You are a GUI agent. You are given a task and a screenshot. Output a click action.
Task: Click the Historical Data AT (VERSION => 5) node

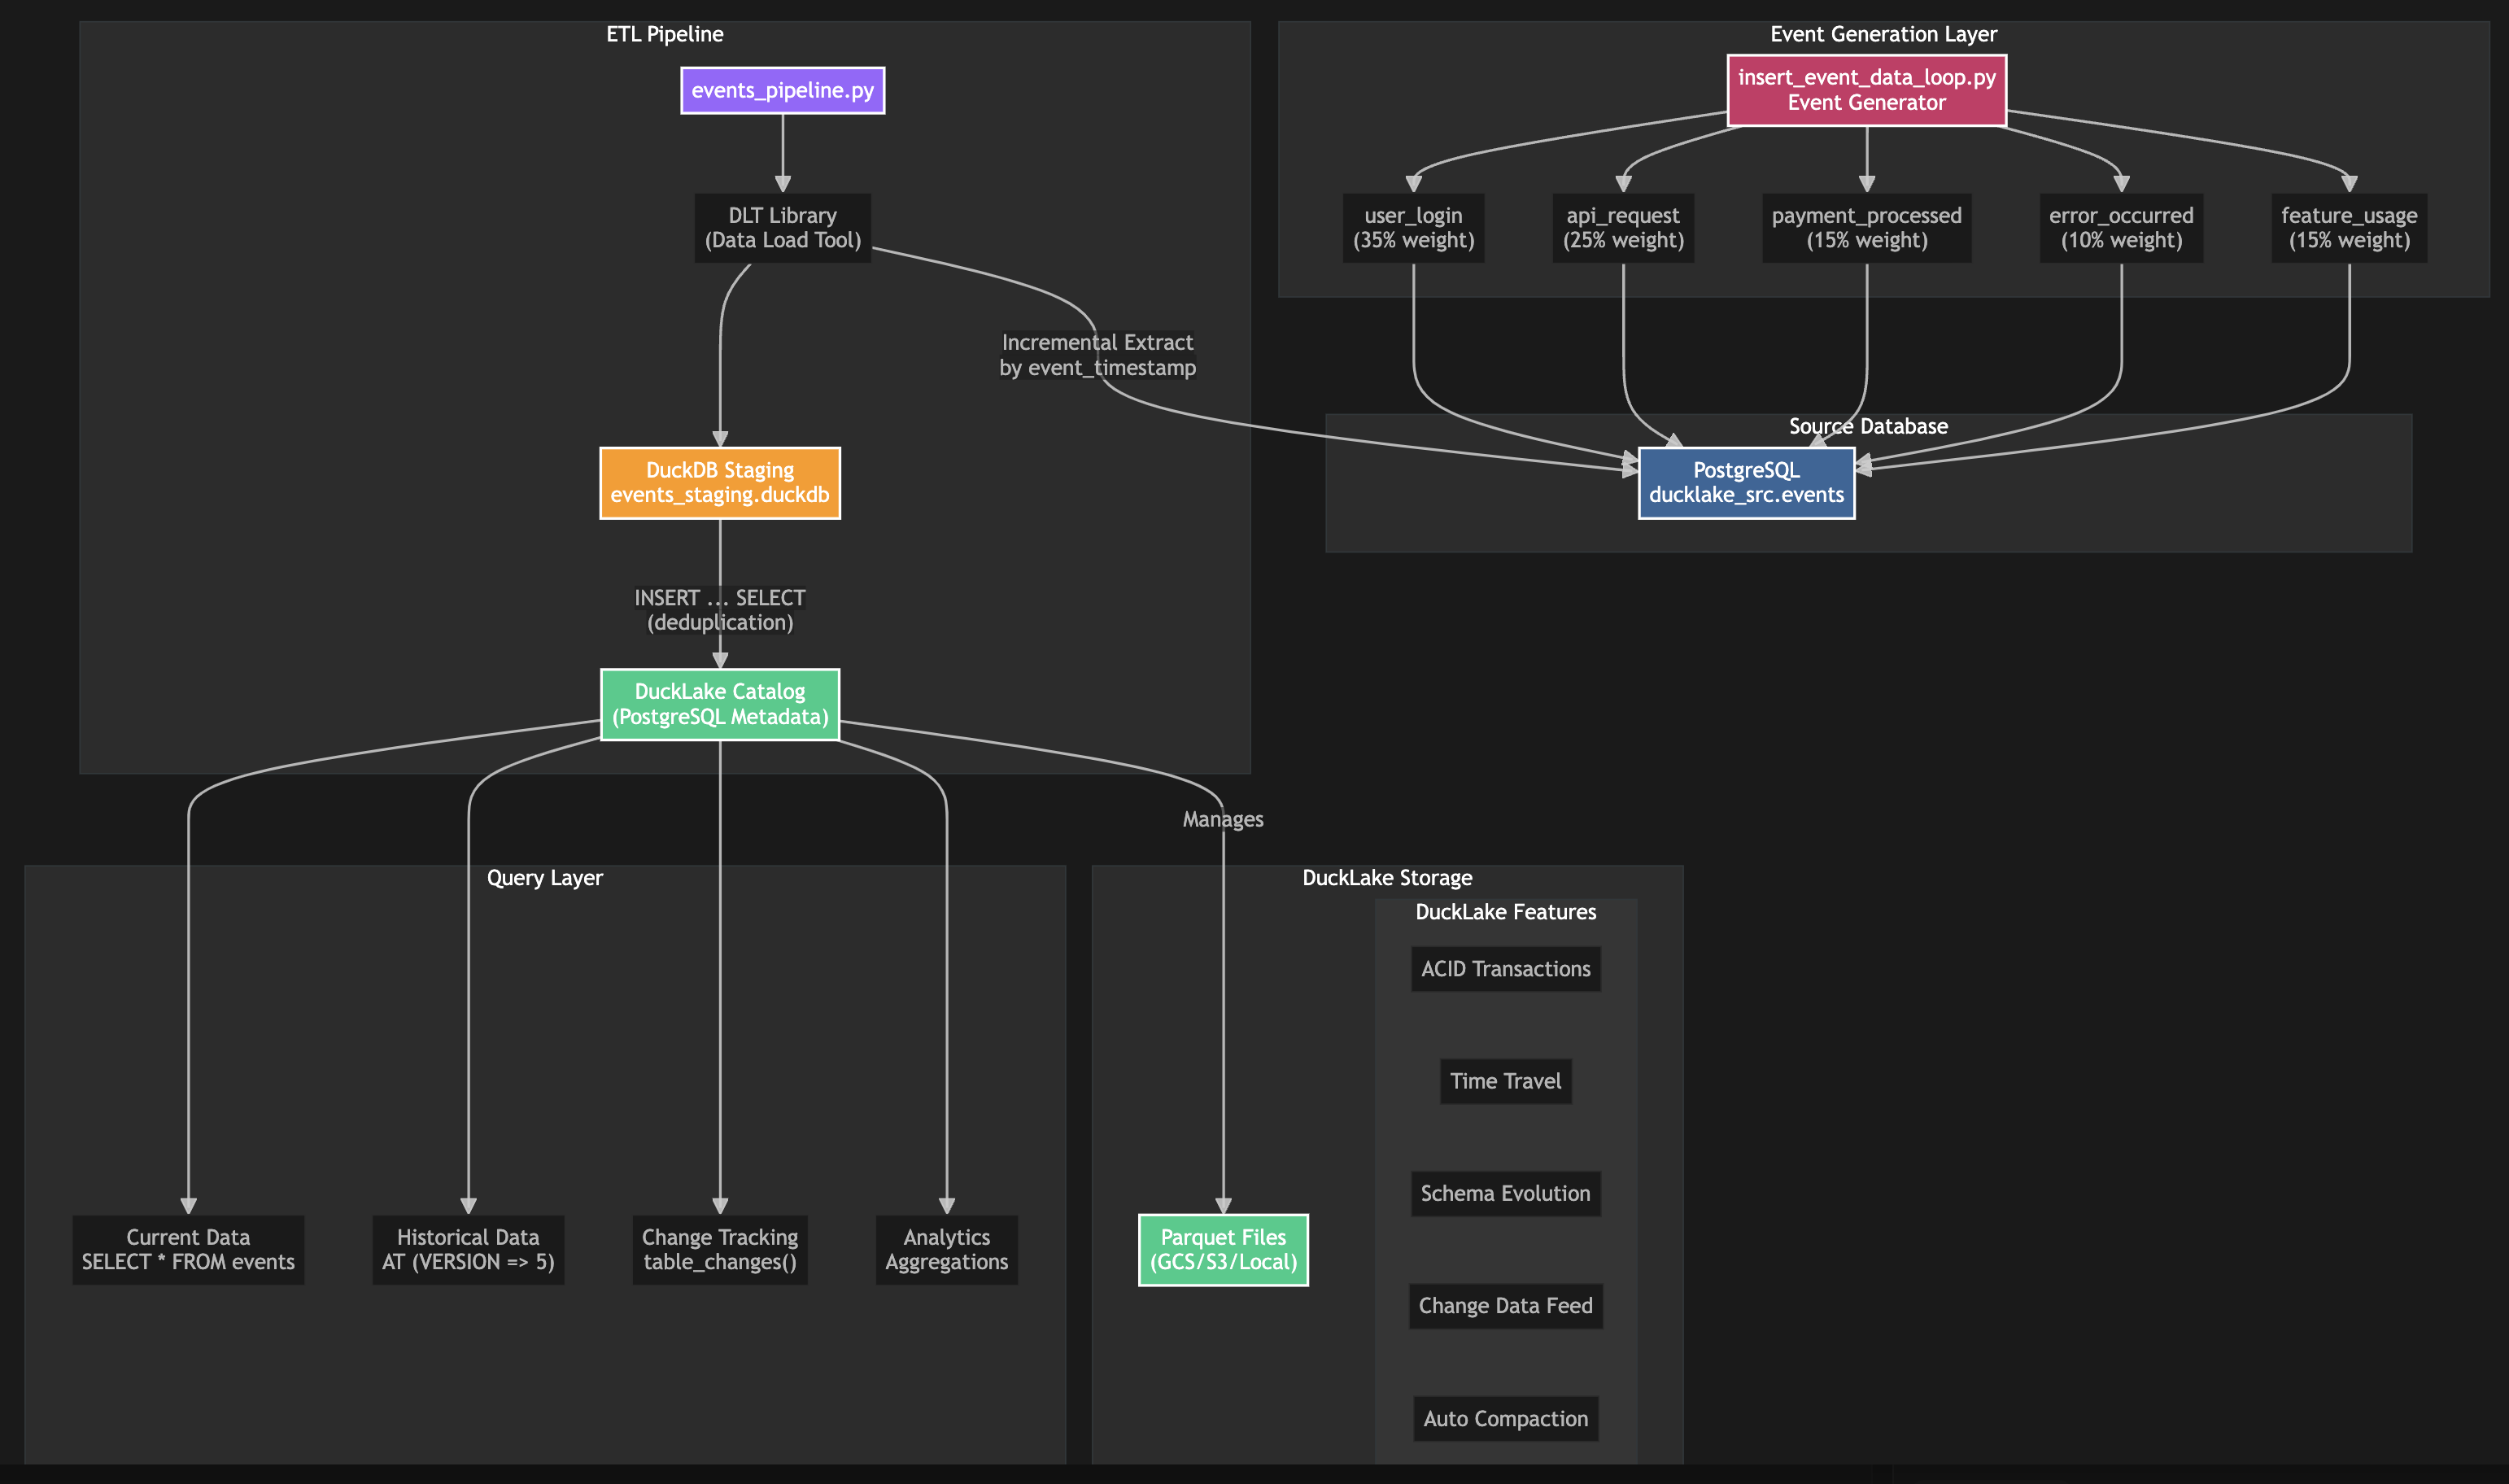point(468,1250)
